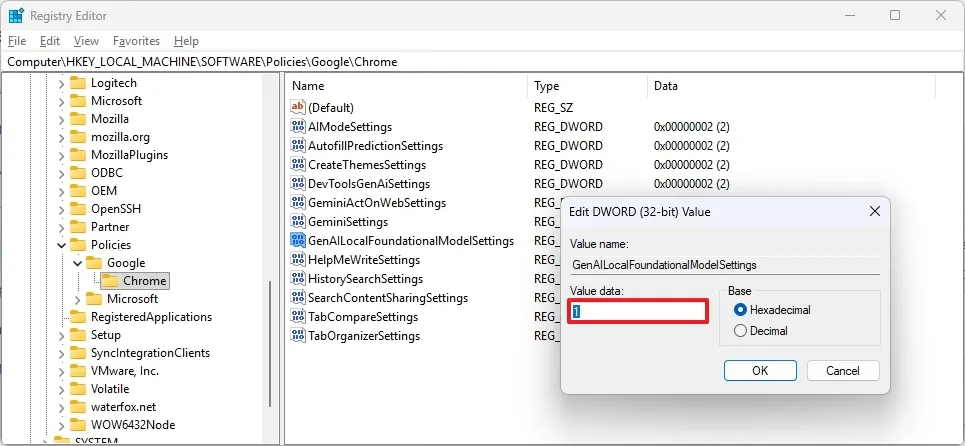This screenshot has height=446, width=965.
Task: Expand the Logitech key
Action: point(61,83)
